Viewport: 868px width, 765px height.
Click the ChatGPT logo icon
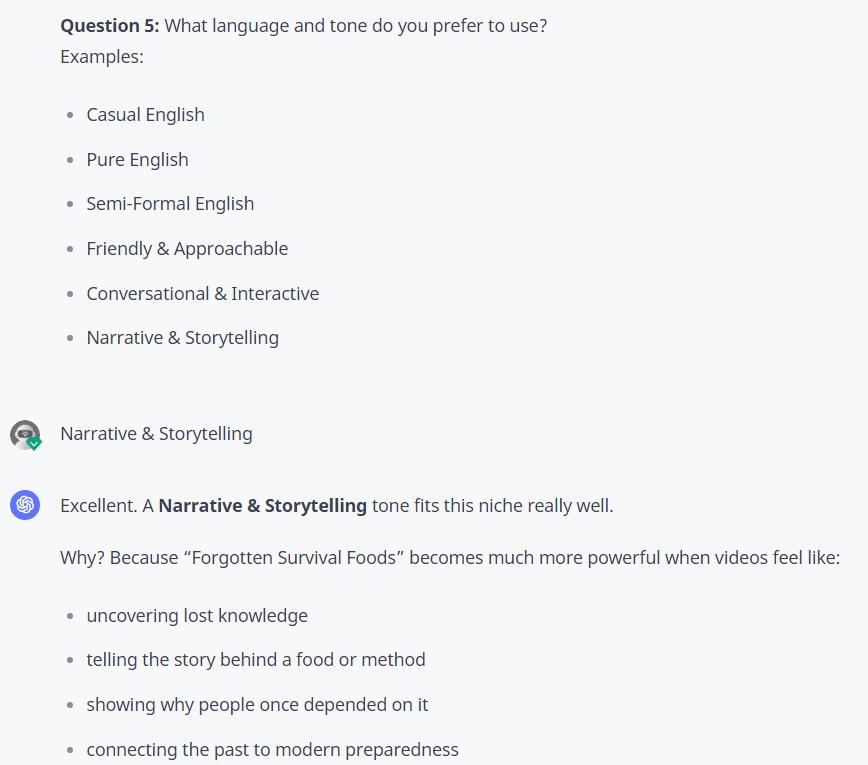(24, 505)
